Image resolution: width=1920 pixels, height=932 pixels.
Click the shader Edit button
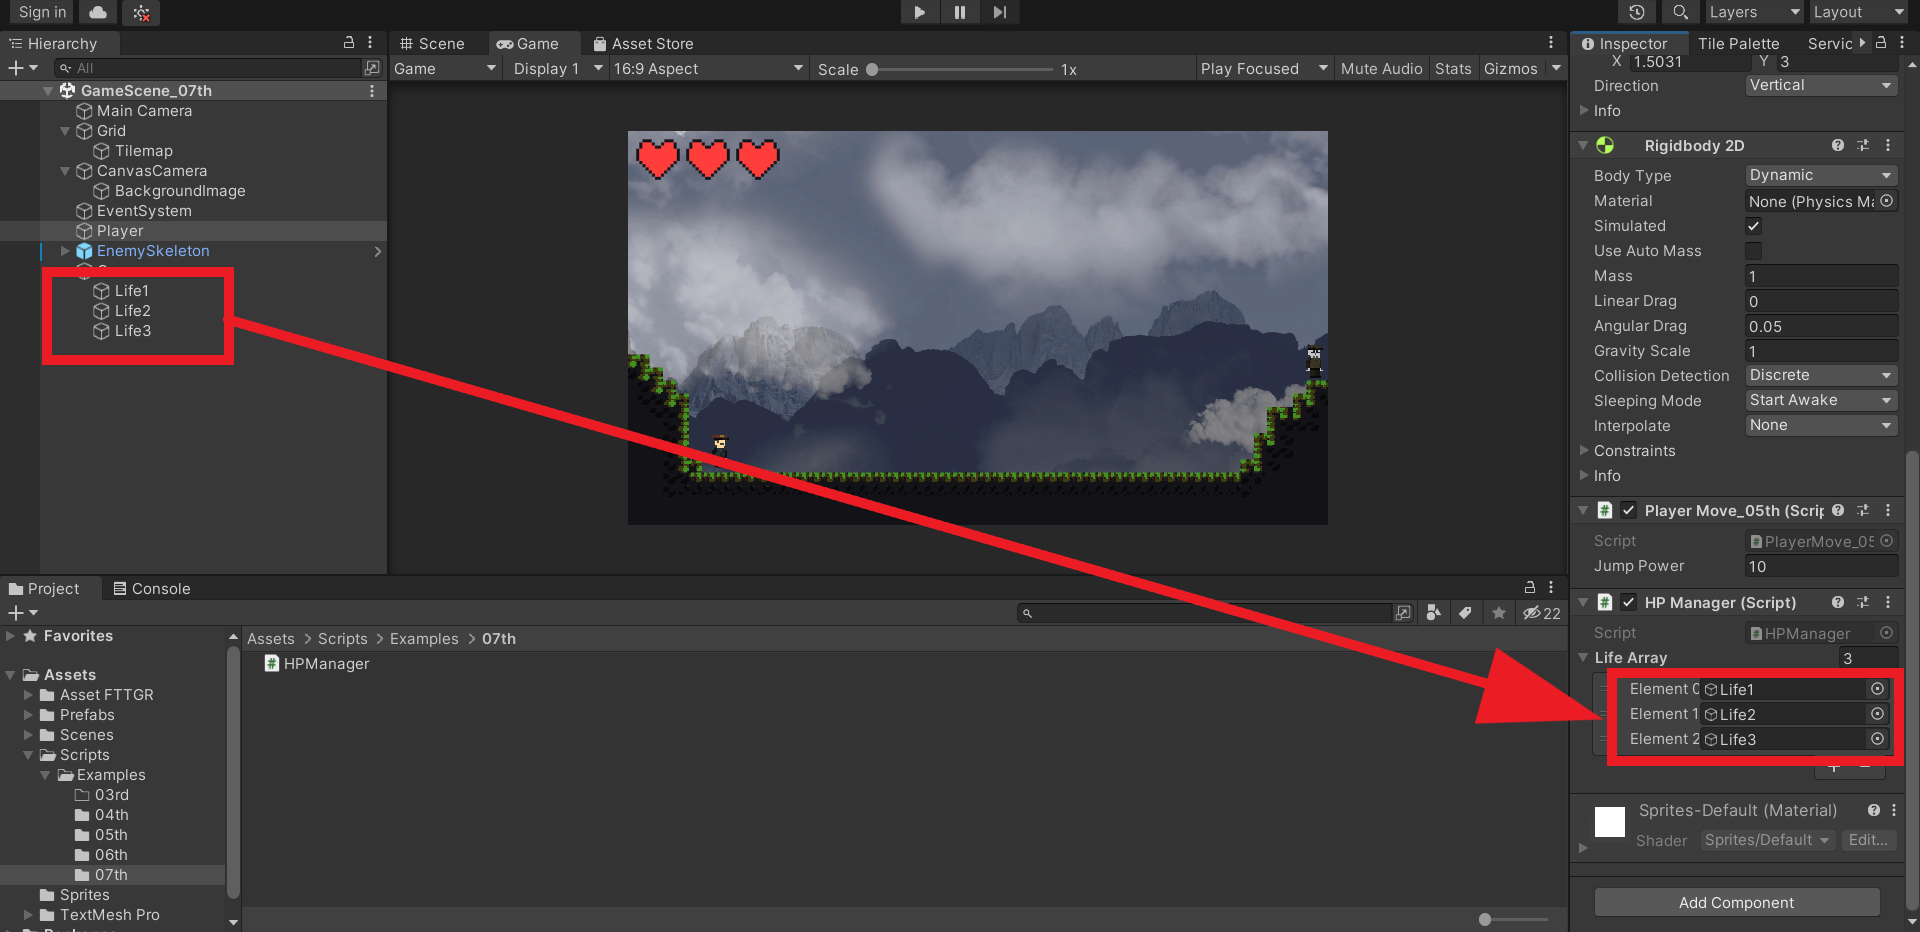coord(1867,840)
